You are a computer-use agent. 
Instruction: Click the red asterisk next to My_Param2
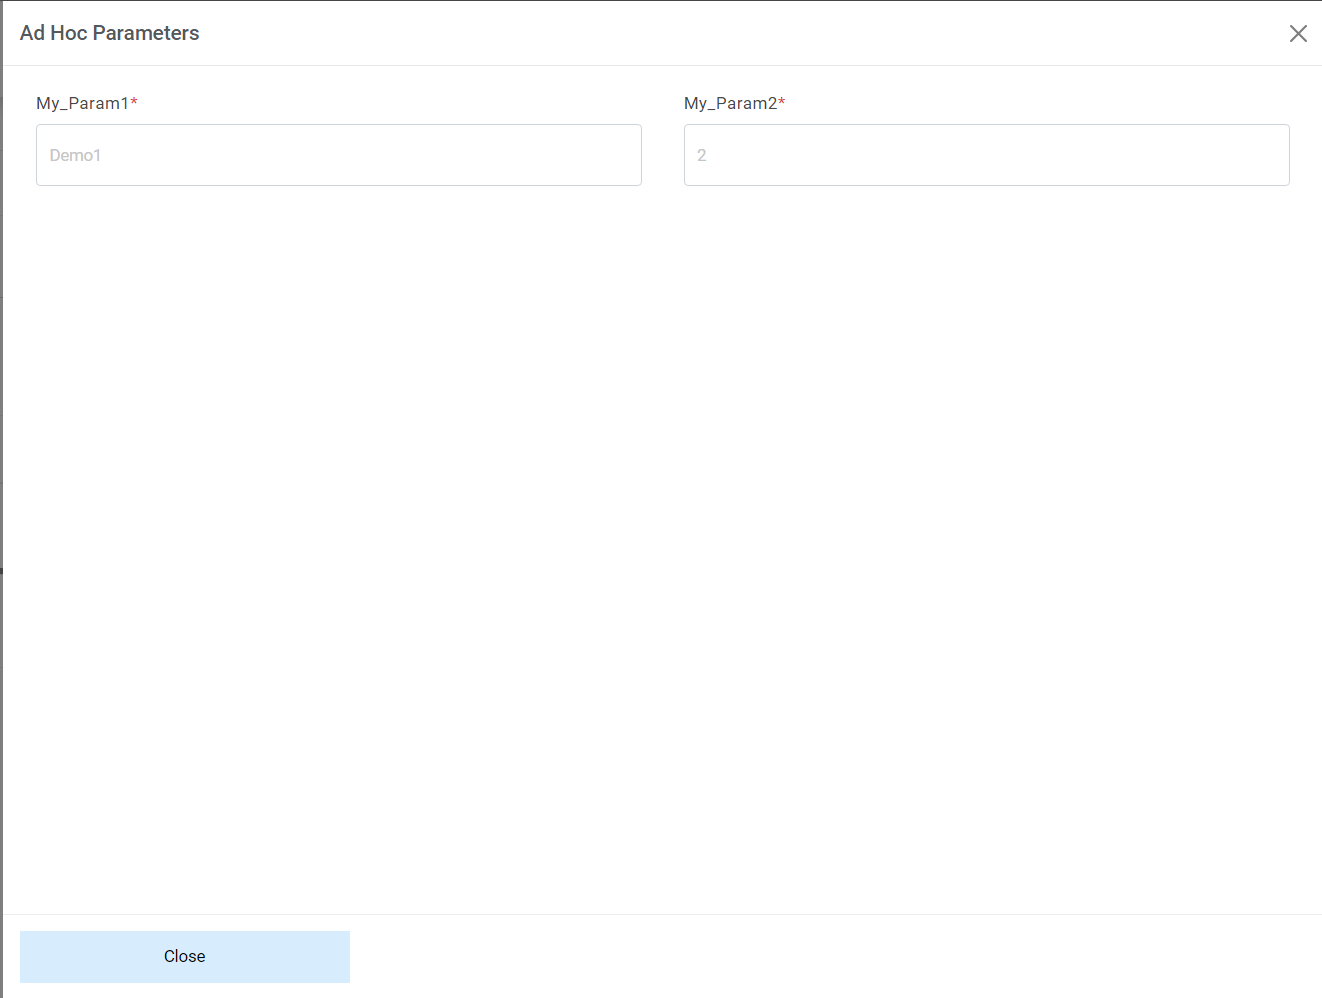pos(783,101)
